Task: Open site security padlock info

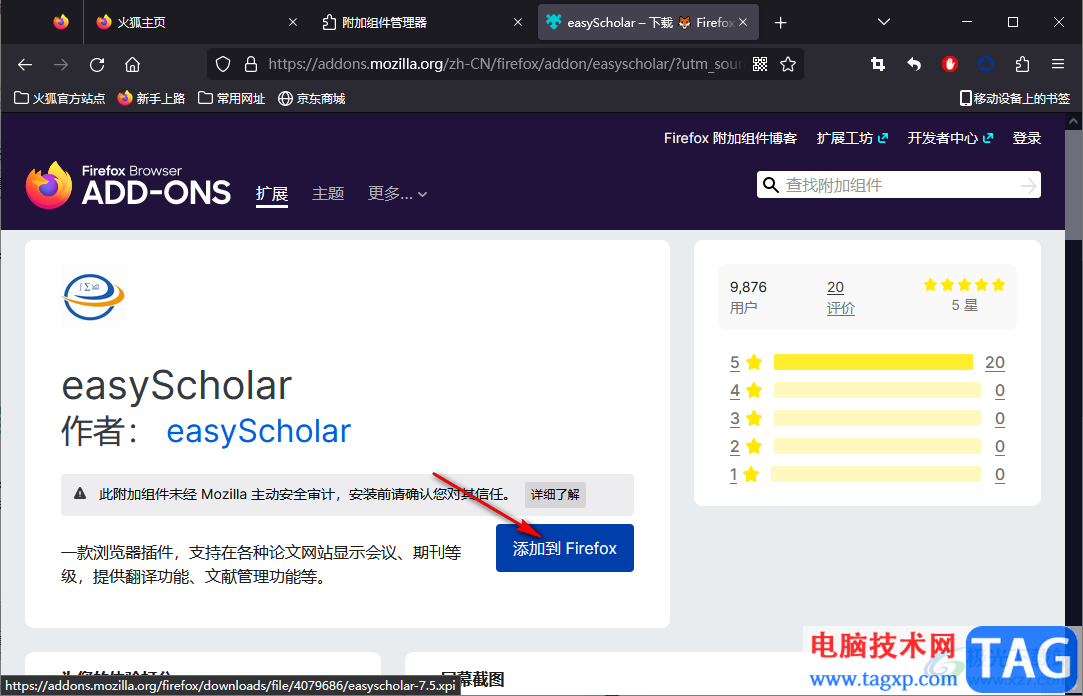Action: tap(251, 64)
